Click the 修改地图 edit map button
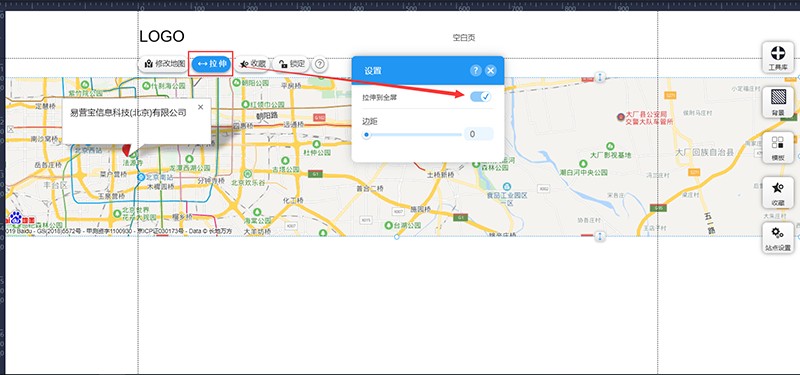The image size is (800, 375). [x=163, y=64]
